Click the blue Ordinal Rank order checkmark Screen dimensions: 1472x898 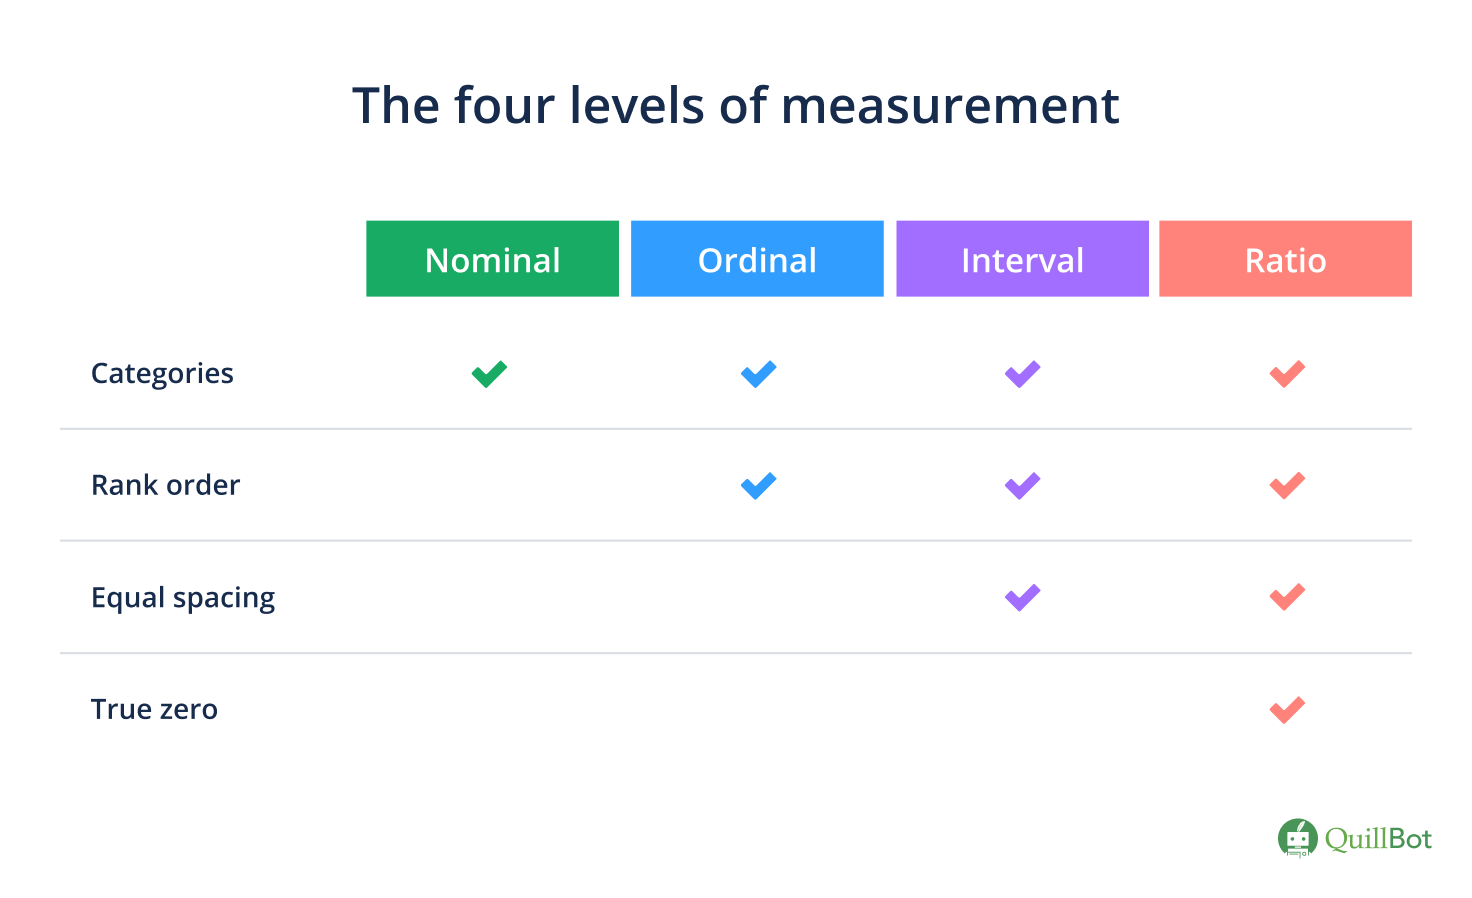(x=758, y=486)
